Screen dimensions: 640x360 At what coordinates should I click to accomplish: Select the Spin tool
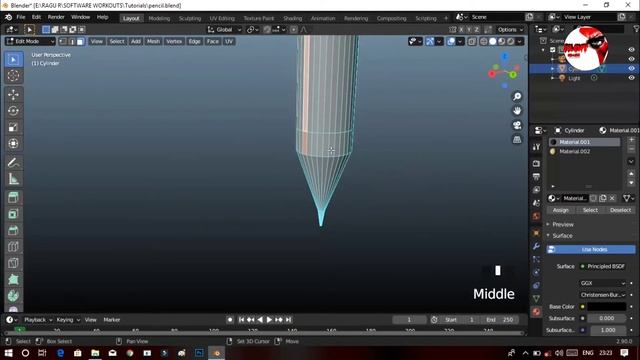(13, 296)
